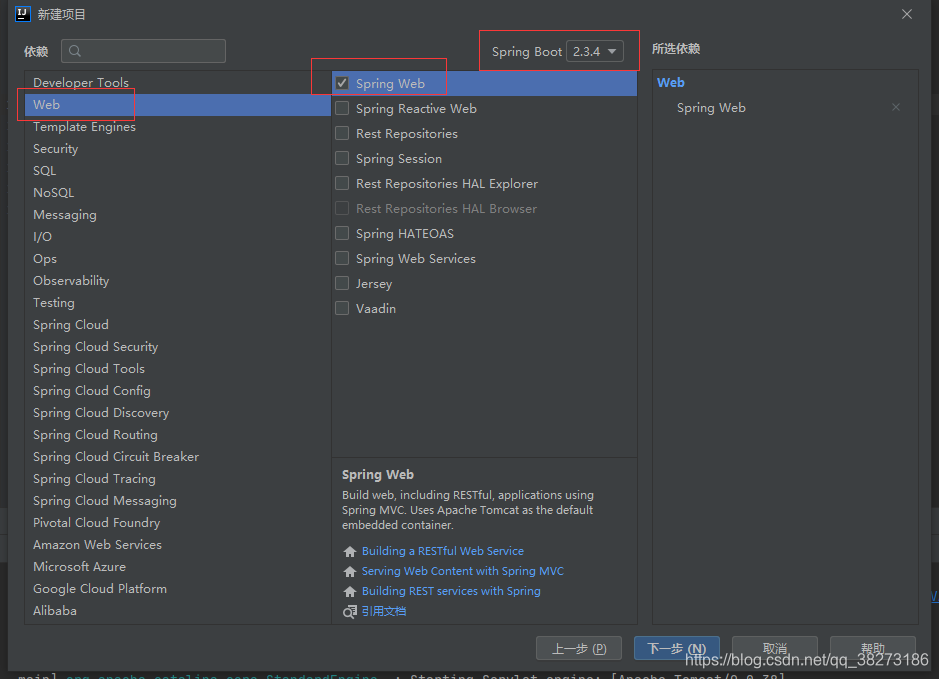Select the Messaging category

click(x=177, y=215)
